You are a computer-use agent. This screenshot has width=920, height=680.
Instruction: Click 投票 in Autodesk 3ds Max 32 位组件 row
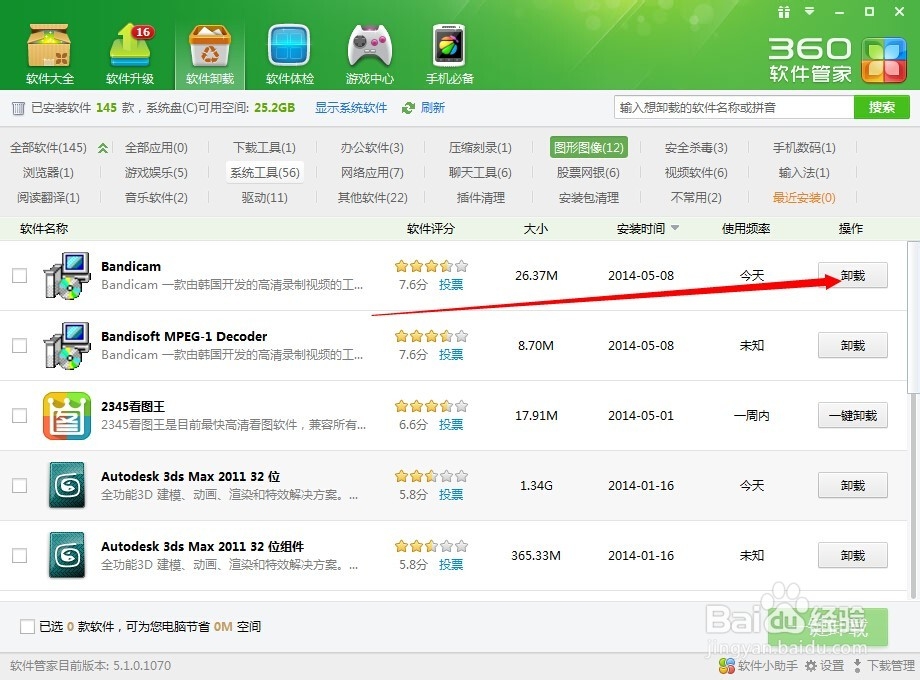[x=451, y=564]
